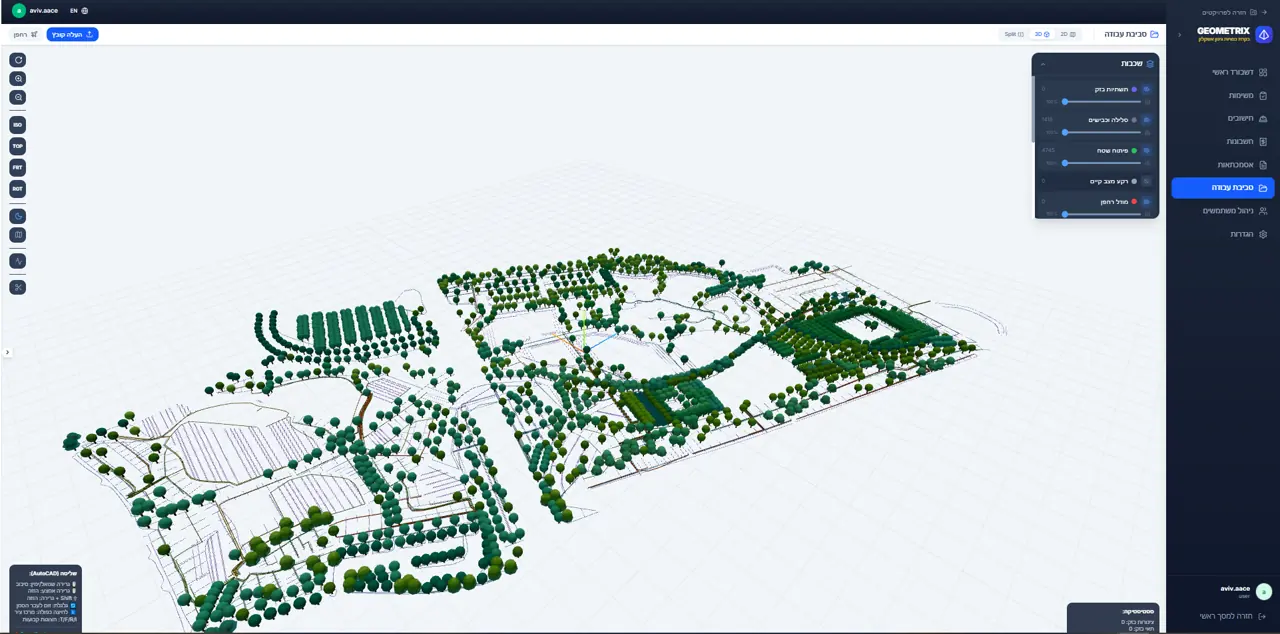Viewport: 1280px width, 634px height.
Task: Zoom in with the magnifier plus icon
Action: (x=18, y=79)
